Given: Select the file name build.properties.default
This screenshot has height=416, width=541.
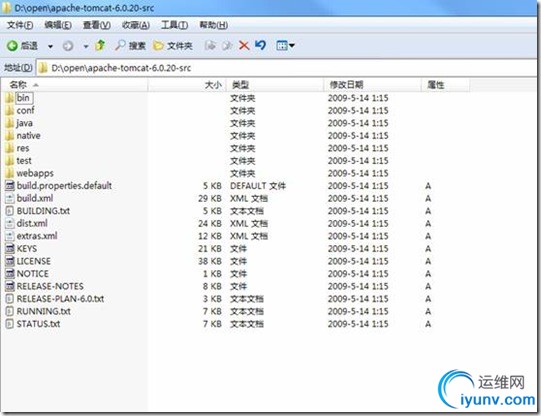Looking at the screenshot, I should (x=64, y=186).
